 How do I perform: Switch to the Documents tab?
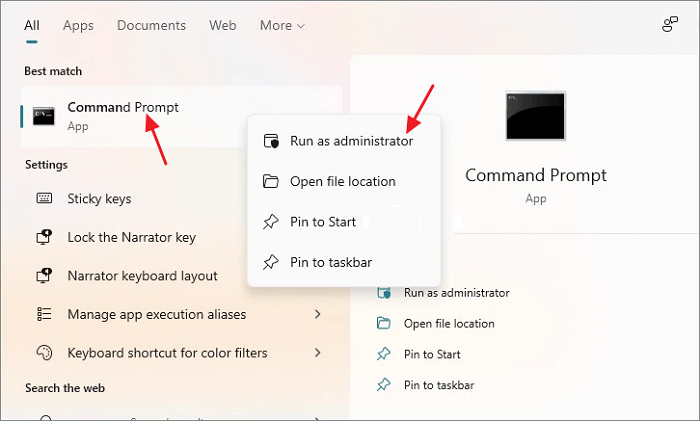pos(151,25)
